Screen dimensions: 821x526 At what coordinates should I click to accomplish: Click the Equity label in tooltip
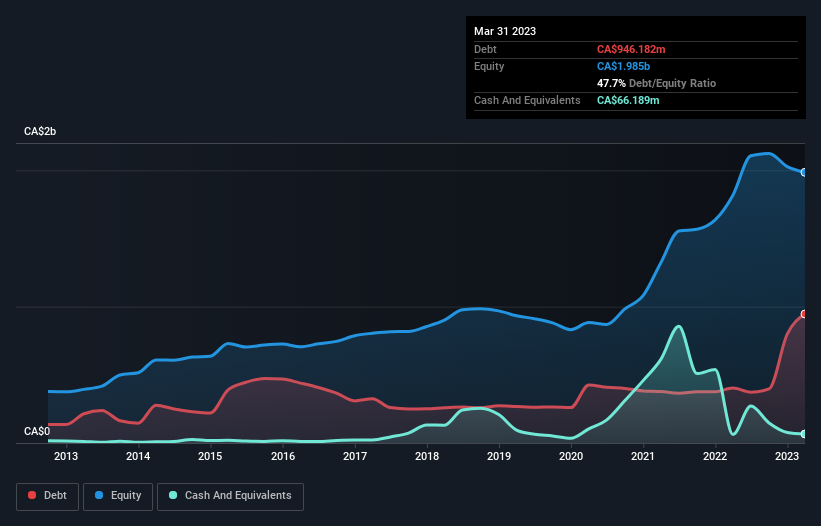489,66
